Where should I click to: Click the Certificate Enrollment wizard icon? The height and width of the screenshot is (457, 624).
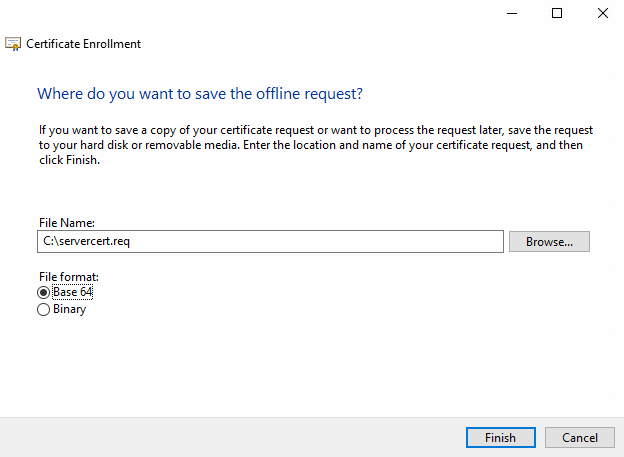[x=13, y=44]
